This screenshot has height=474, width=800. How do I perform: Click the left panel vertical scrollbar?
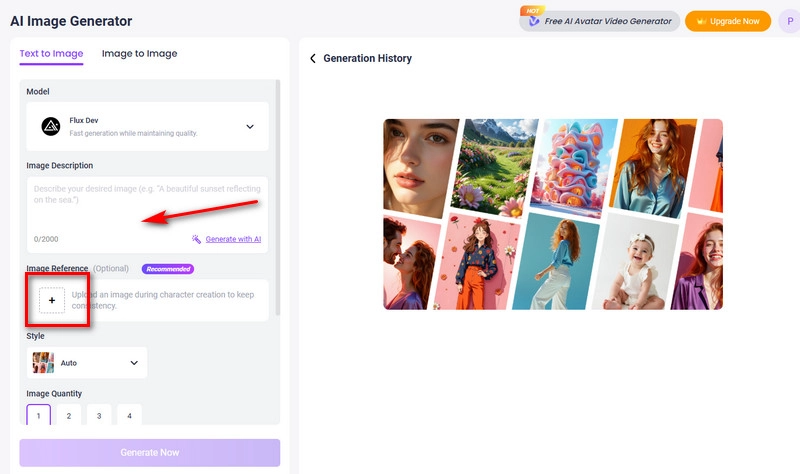pos(277,200)
